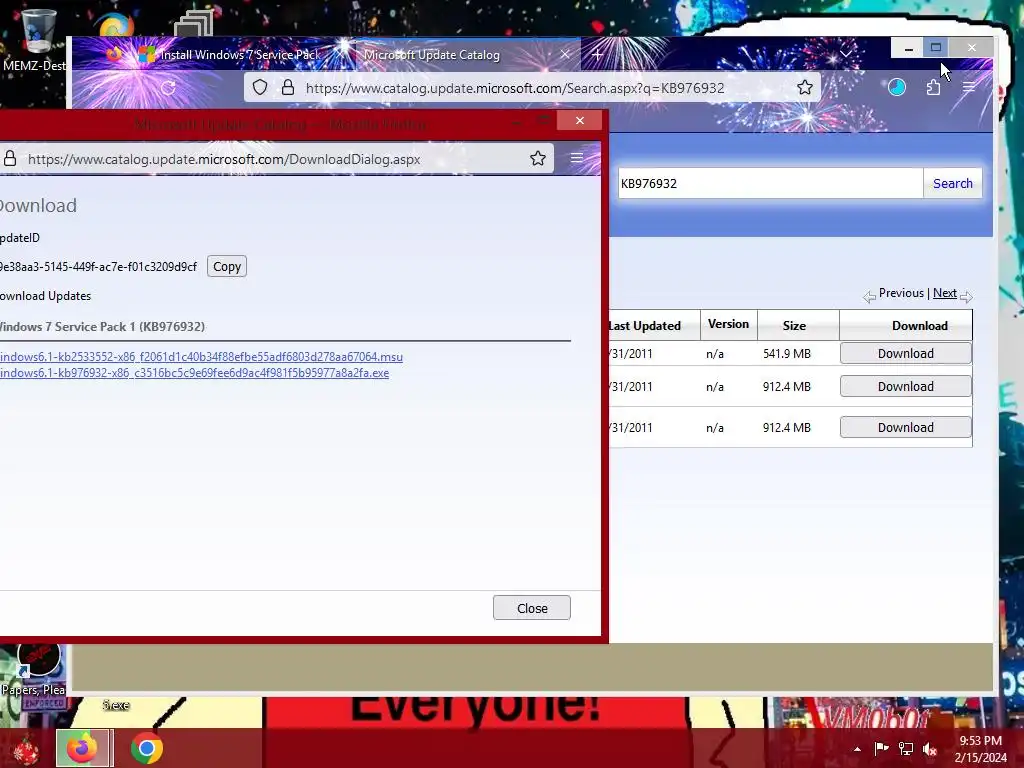Open Action Center flag tray icon
This screenshot has height=768, width=1024.
tap(882, 748)
